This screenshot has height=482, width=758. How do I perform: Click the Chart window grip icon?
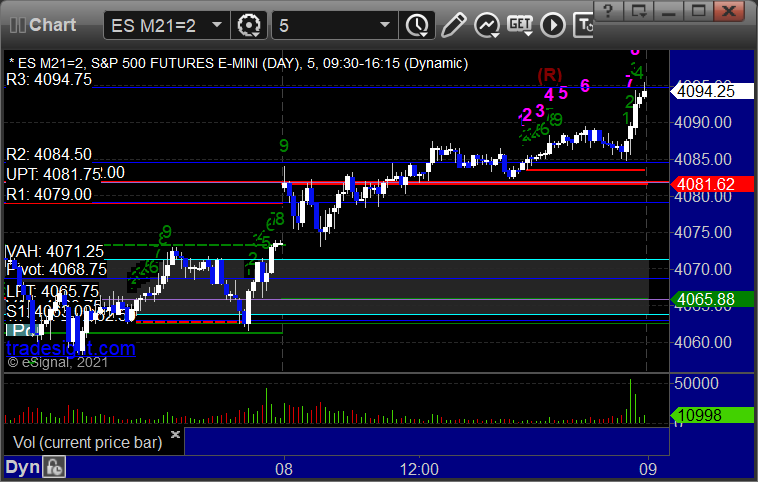click(x=17, y=25)
